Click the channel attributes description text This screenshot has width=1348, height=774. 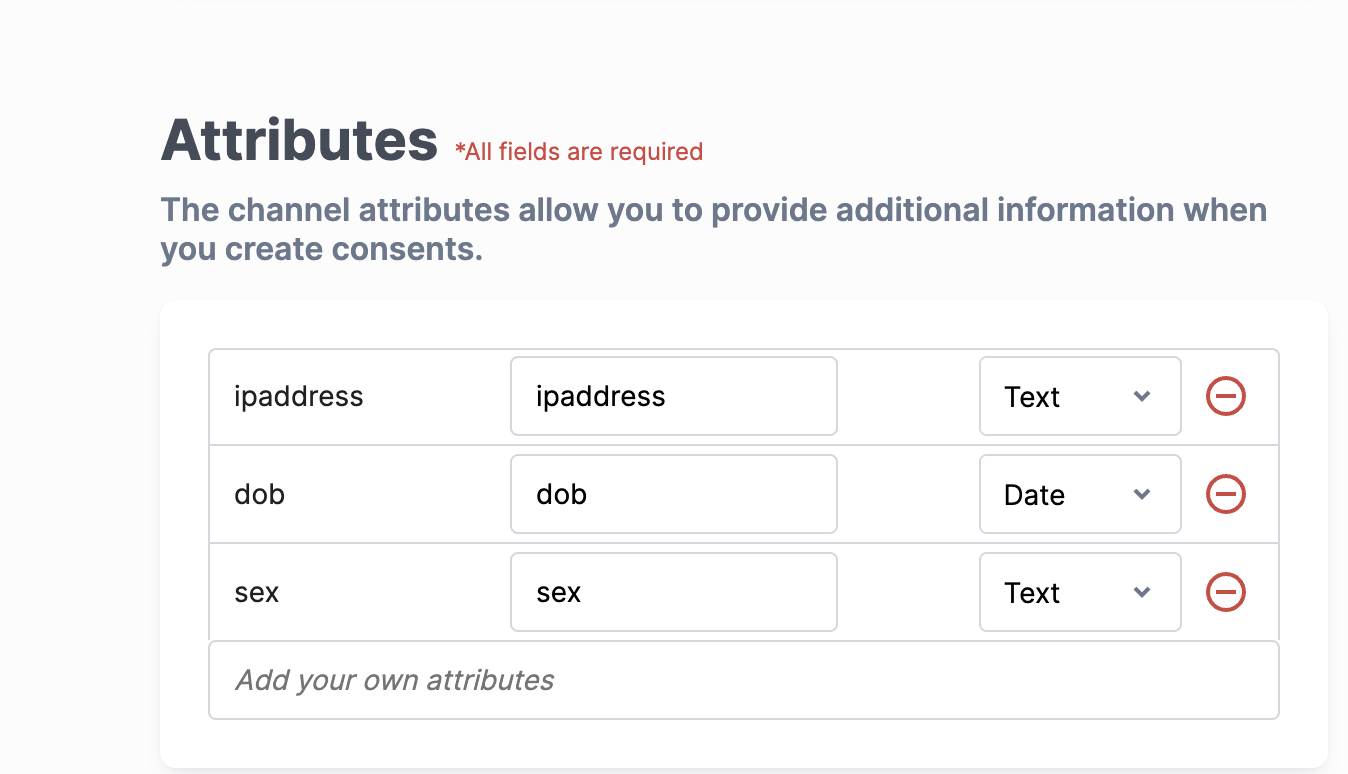[x=714, y=229]
